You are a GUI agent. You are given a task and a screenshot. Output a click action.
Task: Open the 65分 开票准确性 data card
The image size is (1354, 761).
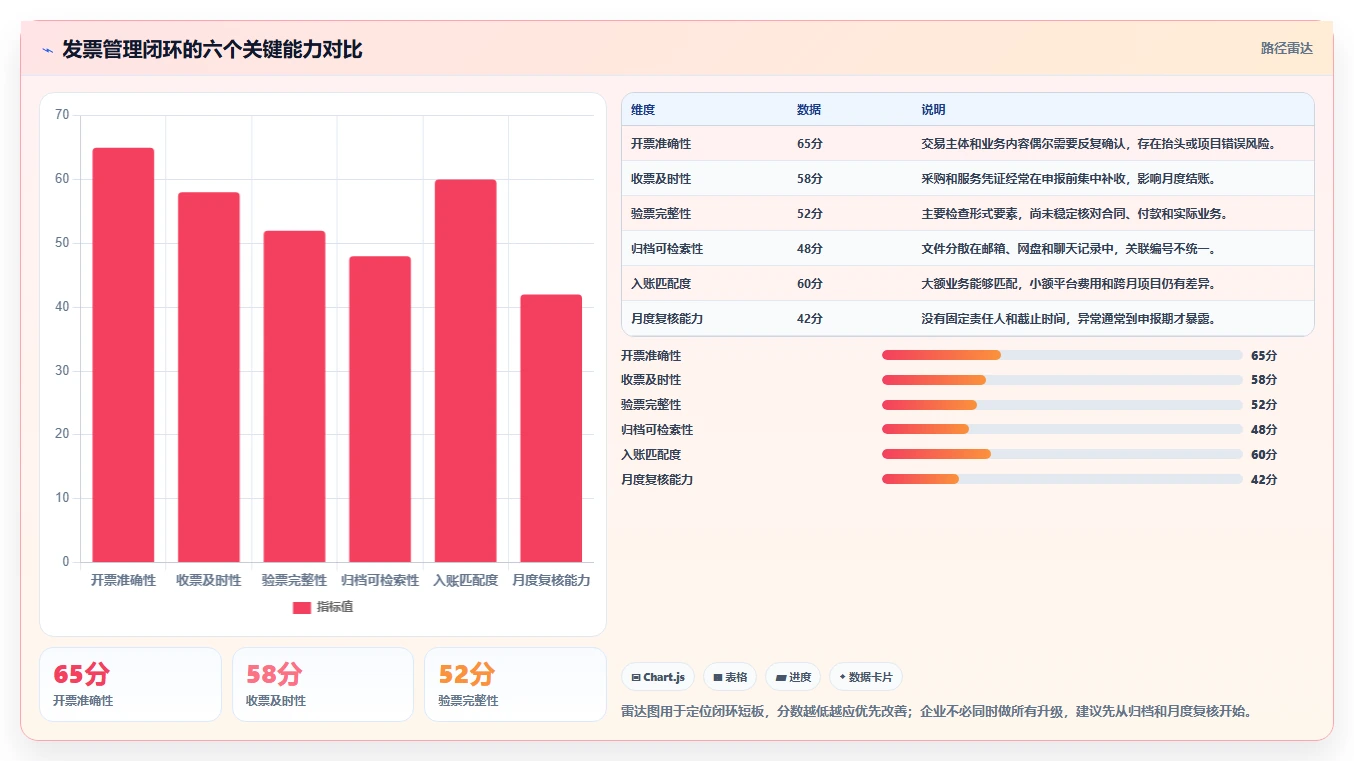[x=130, y=685]
